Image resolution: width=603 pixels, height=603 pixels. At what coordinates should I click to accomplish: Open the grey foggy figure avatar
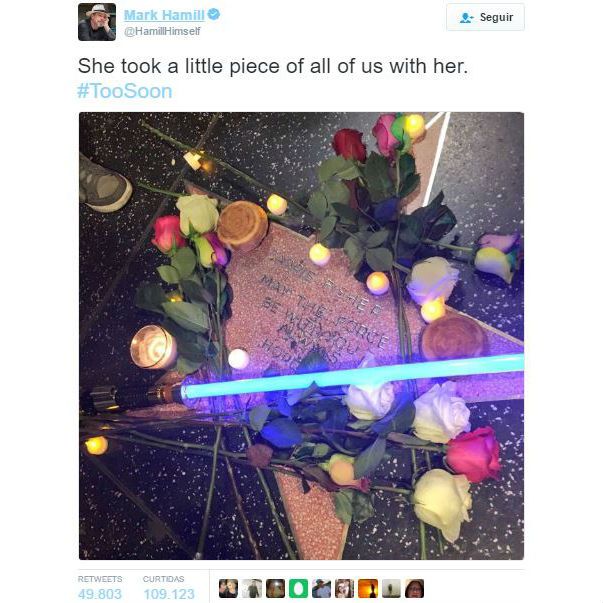(x=391, y=588)
